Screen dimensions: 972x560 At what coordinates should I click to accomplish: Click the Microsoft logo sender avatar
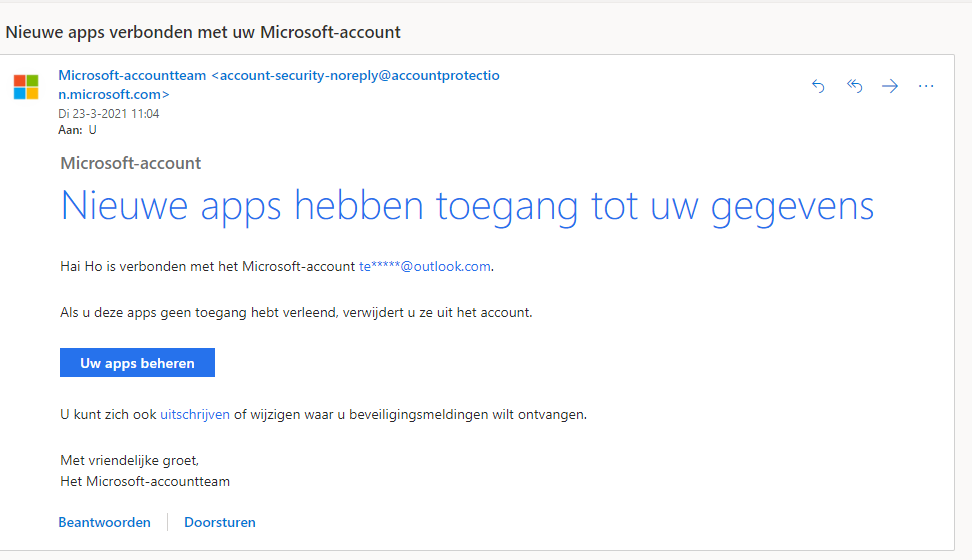click(26, 87)
